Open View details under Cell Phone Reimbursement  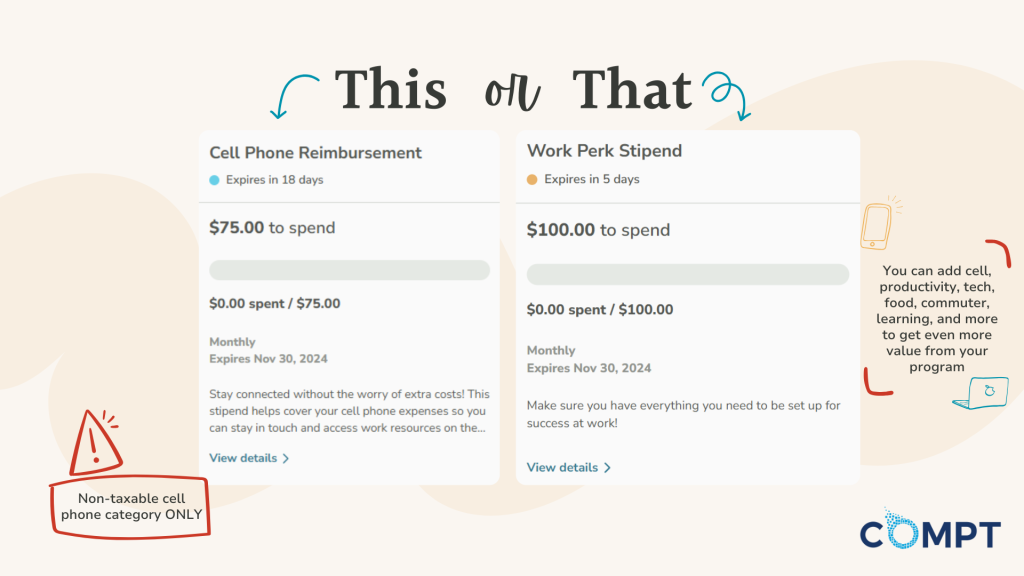[245, 458]
